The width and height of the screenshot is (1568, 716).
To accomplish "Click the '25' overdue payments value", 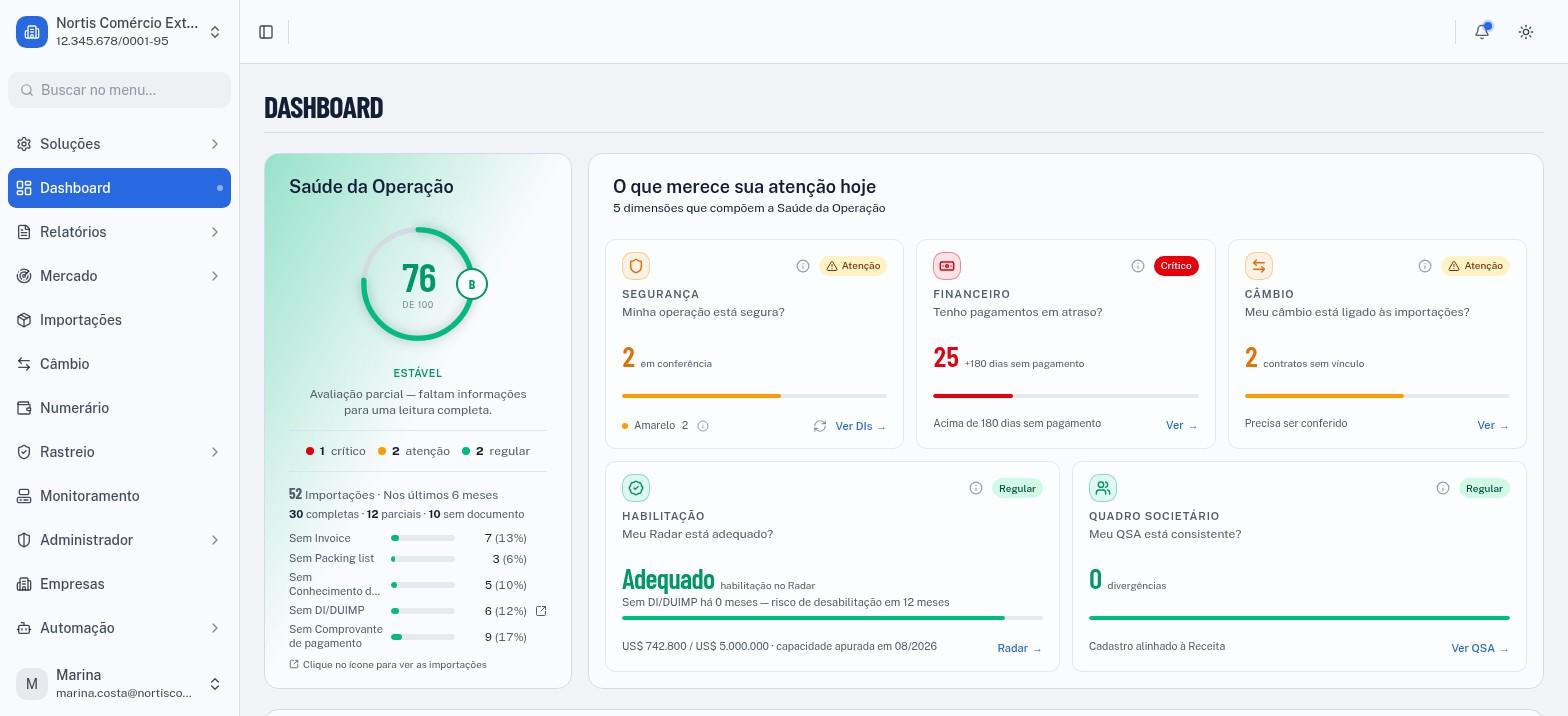I will [x=946, y=357].
